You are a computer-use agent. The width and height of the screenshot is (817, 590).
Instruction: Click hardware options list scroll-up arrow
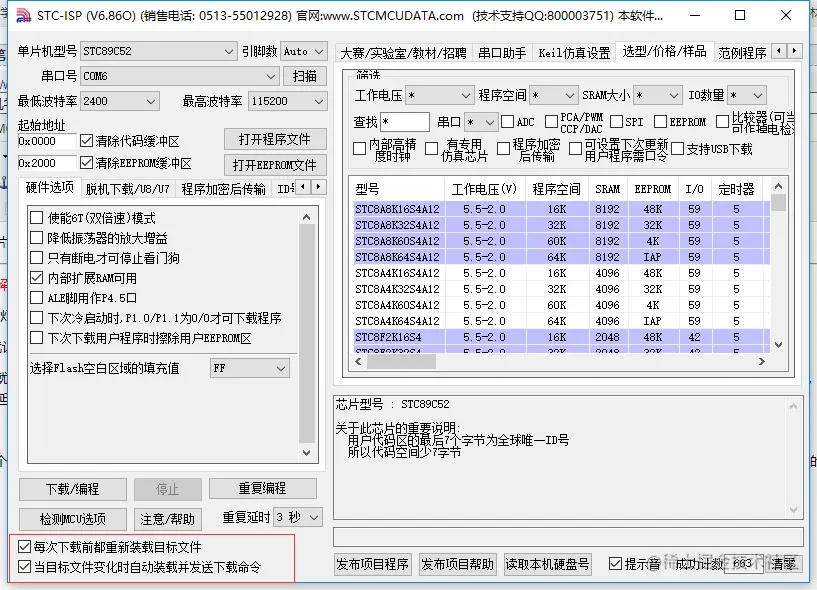(306, 217)
